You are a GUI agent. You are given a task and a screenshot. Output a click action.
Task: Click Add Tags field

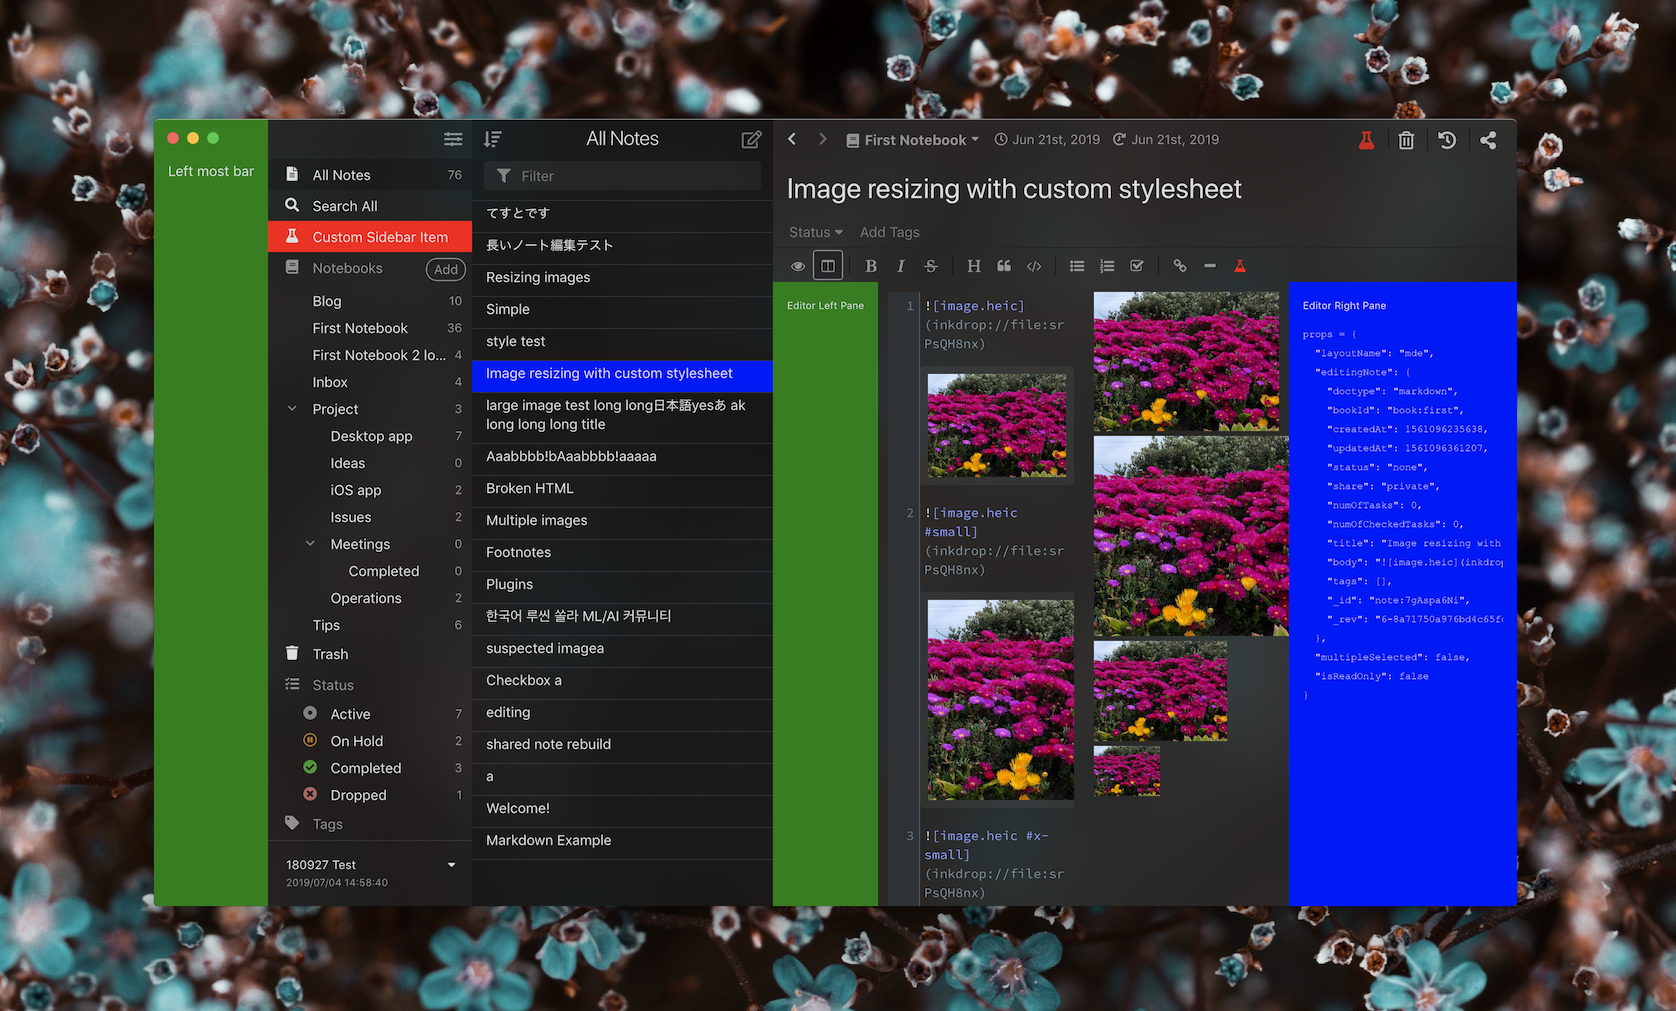(x=890, y=232)
